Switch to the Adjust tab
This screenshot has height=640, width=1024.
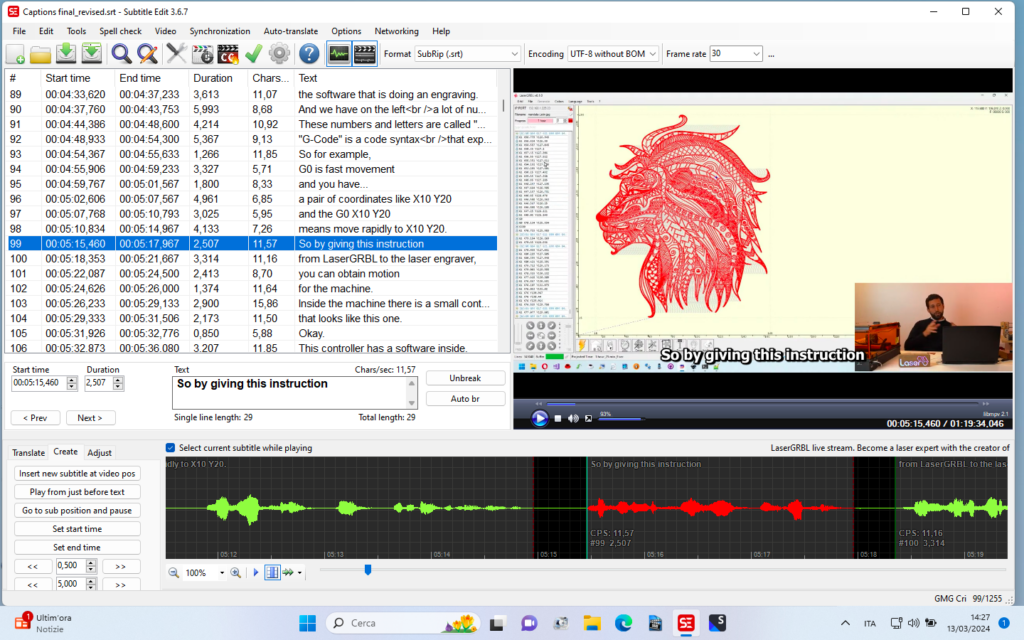[100, 453]
